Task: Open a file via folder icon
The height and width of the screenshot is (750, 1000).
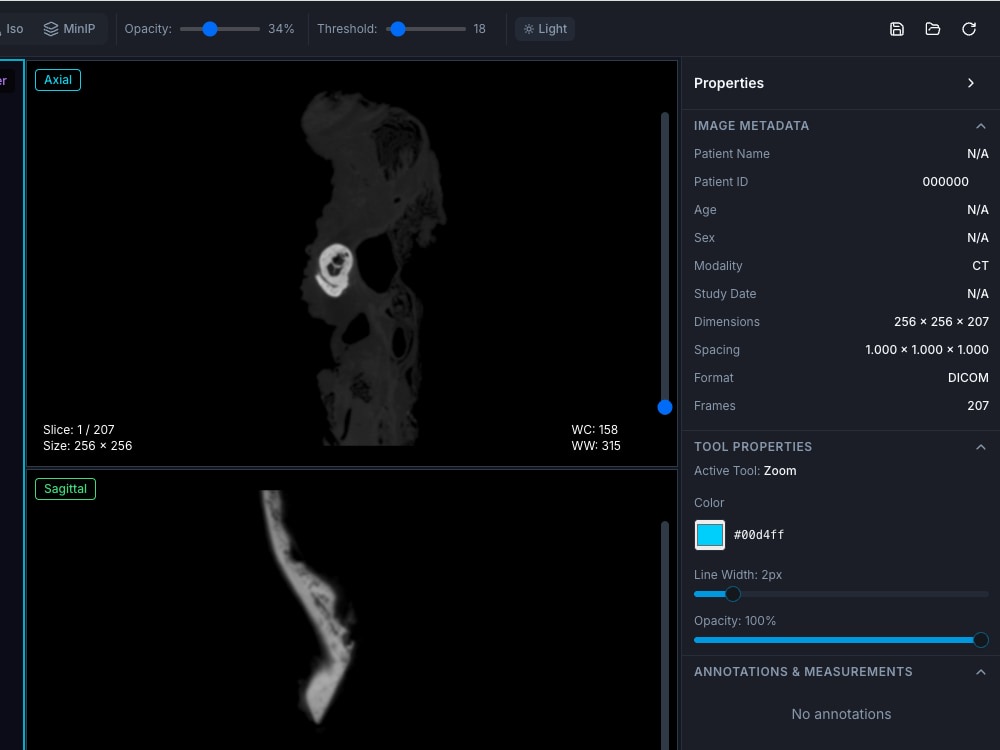Action: [x=932, y=29]
